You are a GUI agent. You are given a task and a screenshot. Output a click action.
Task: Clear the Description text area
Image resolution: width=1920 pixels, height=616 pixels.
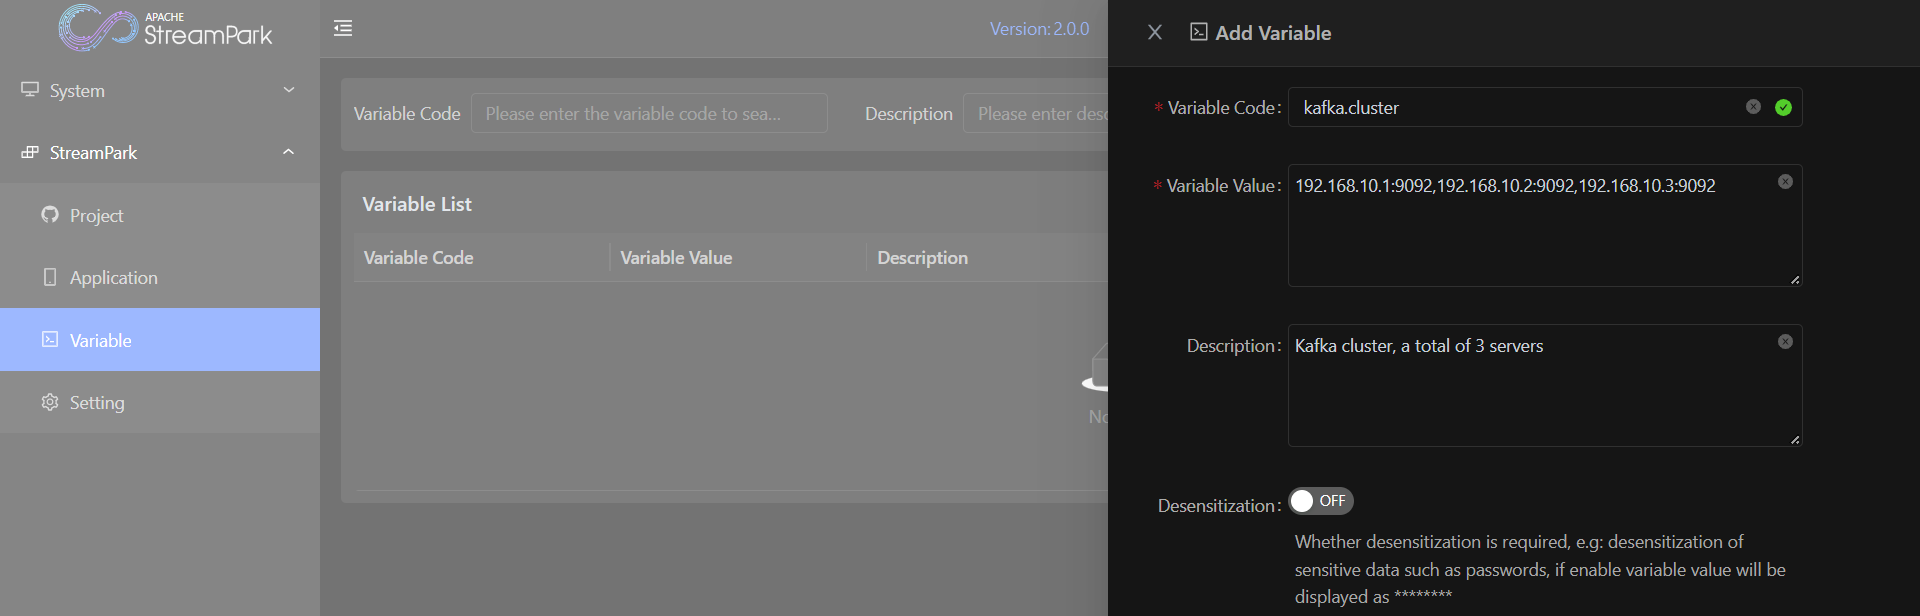1785,342
